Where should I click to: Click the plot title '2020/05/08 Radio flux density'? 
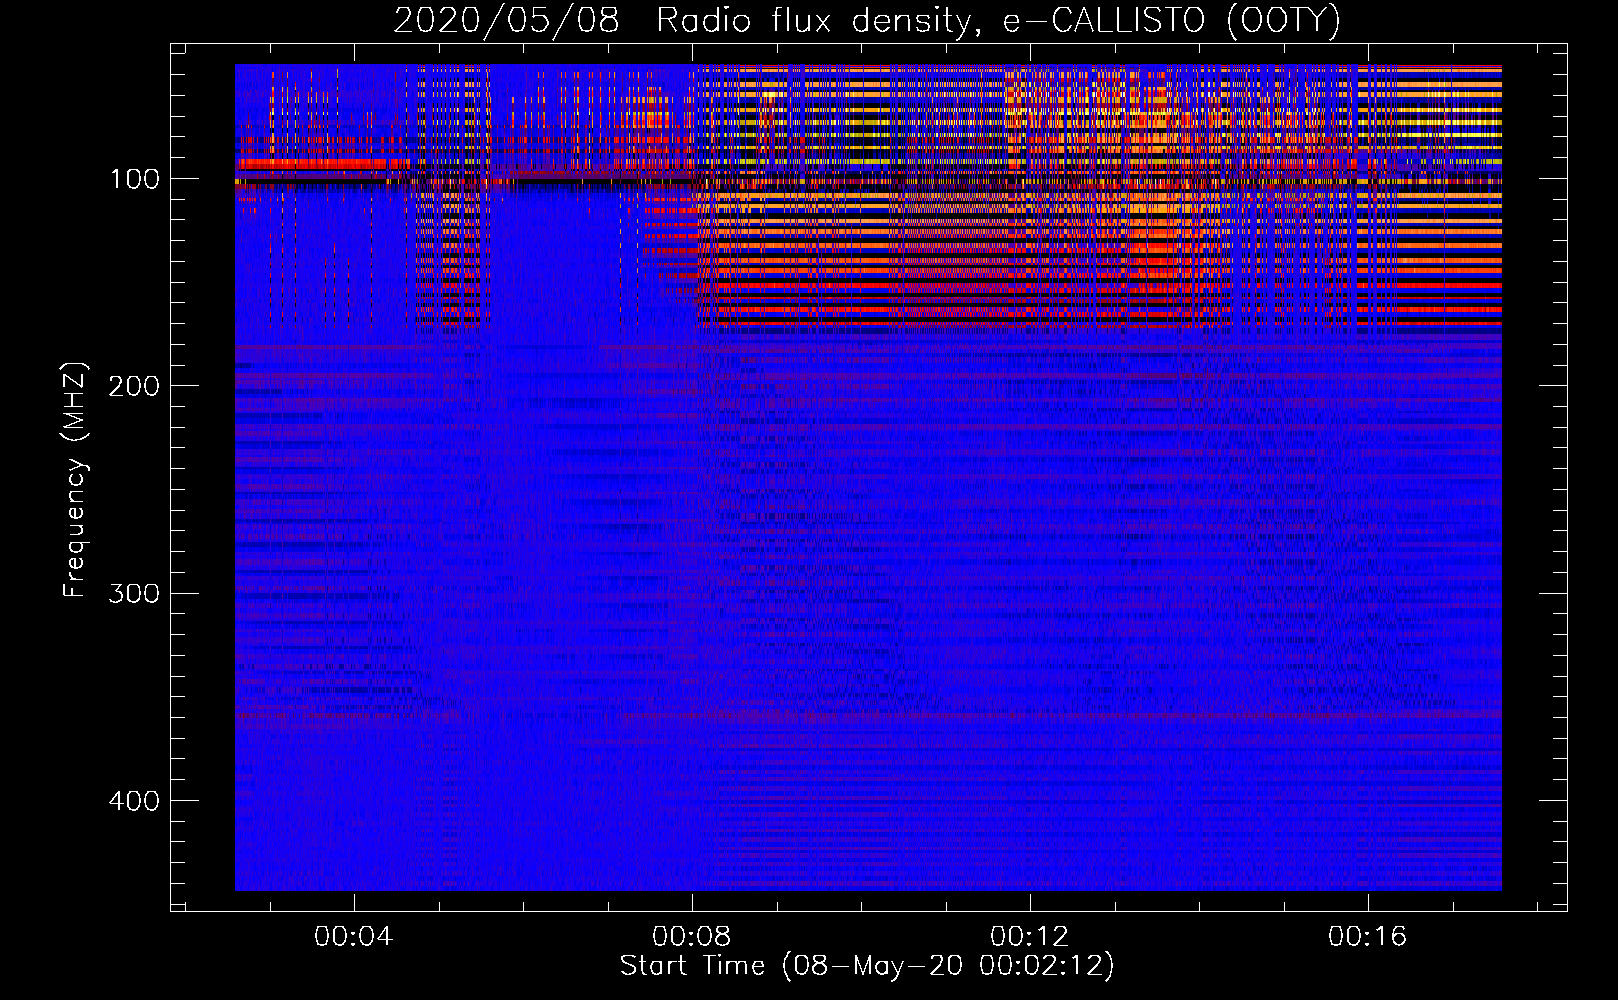point(867,21)
